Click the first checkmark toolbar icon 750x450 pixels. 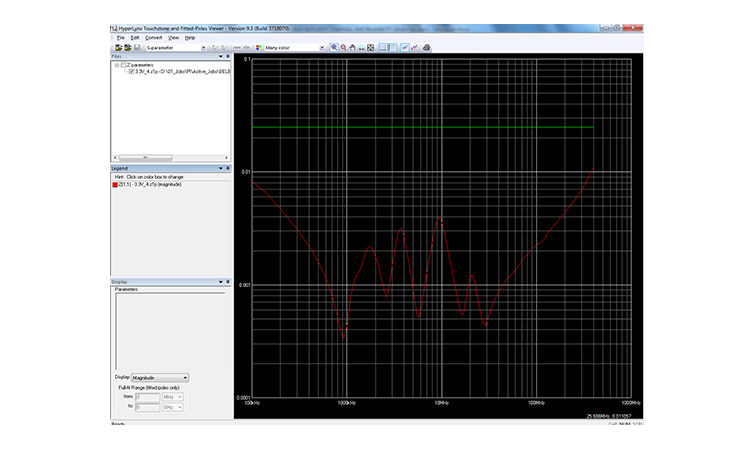(215, 48)
